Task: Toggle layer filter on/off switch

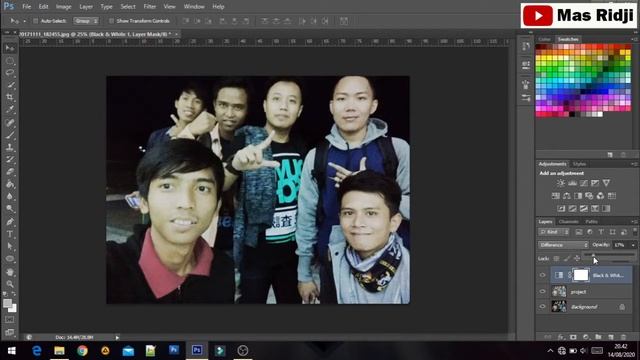Action: 635,231
